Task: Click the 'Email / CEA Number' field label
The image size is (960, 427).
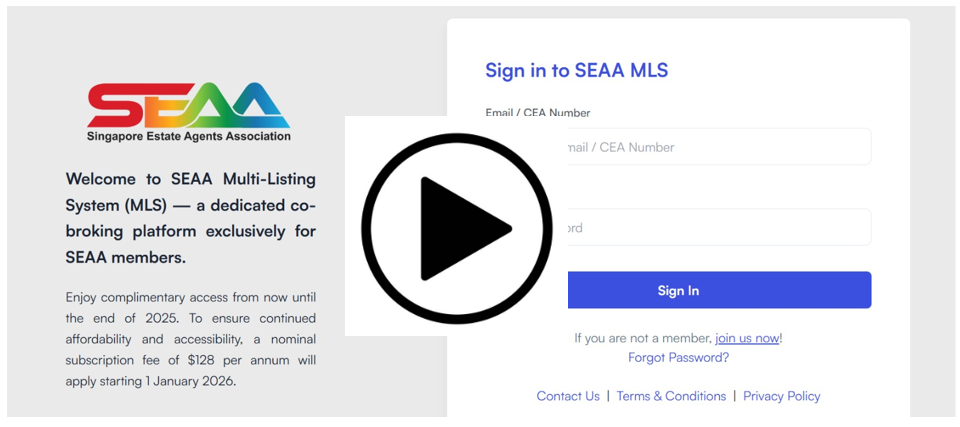Action: pyautogui.click(x=538, y=113)
